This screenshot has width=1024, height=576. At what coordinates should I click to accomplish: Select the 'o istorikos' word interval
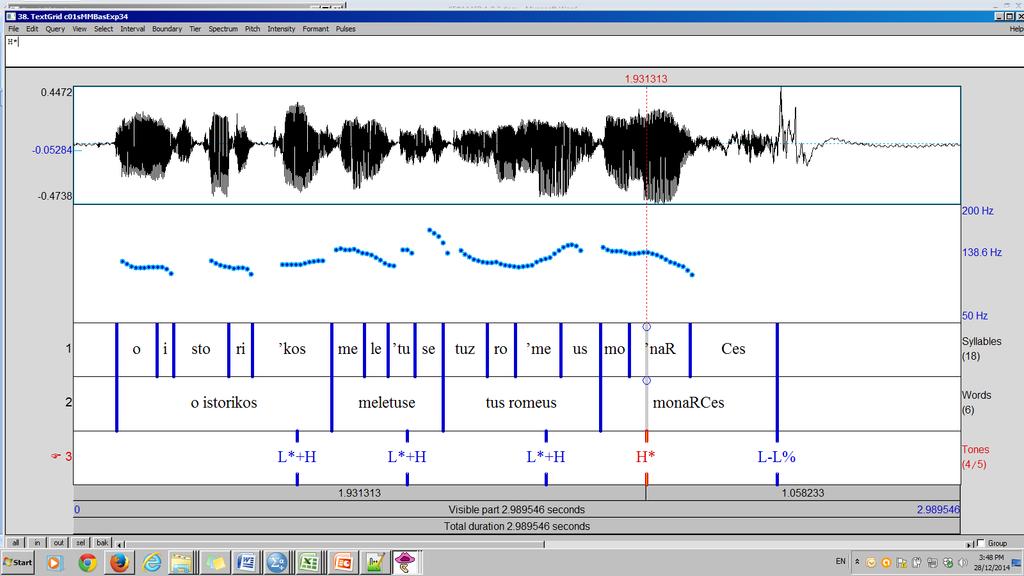pyautogui.click(x=224, y=403)
